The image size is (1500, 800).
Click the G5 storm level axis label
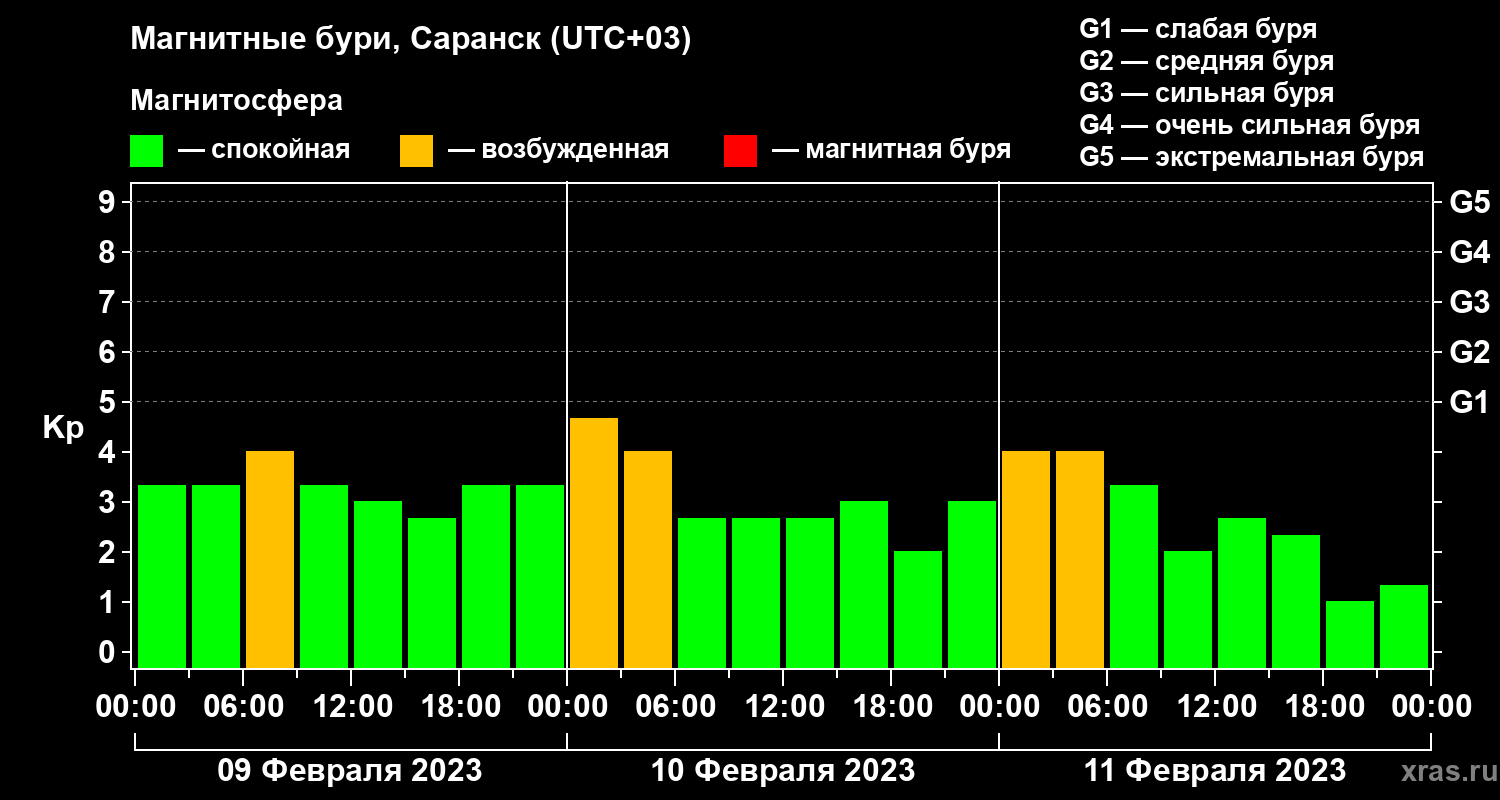click(x=1469, y=203)
